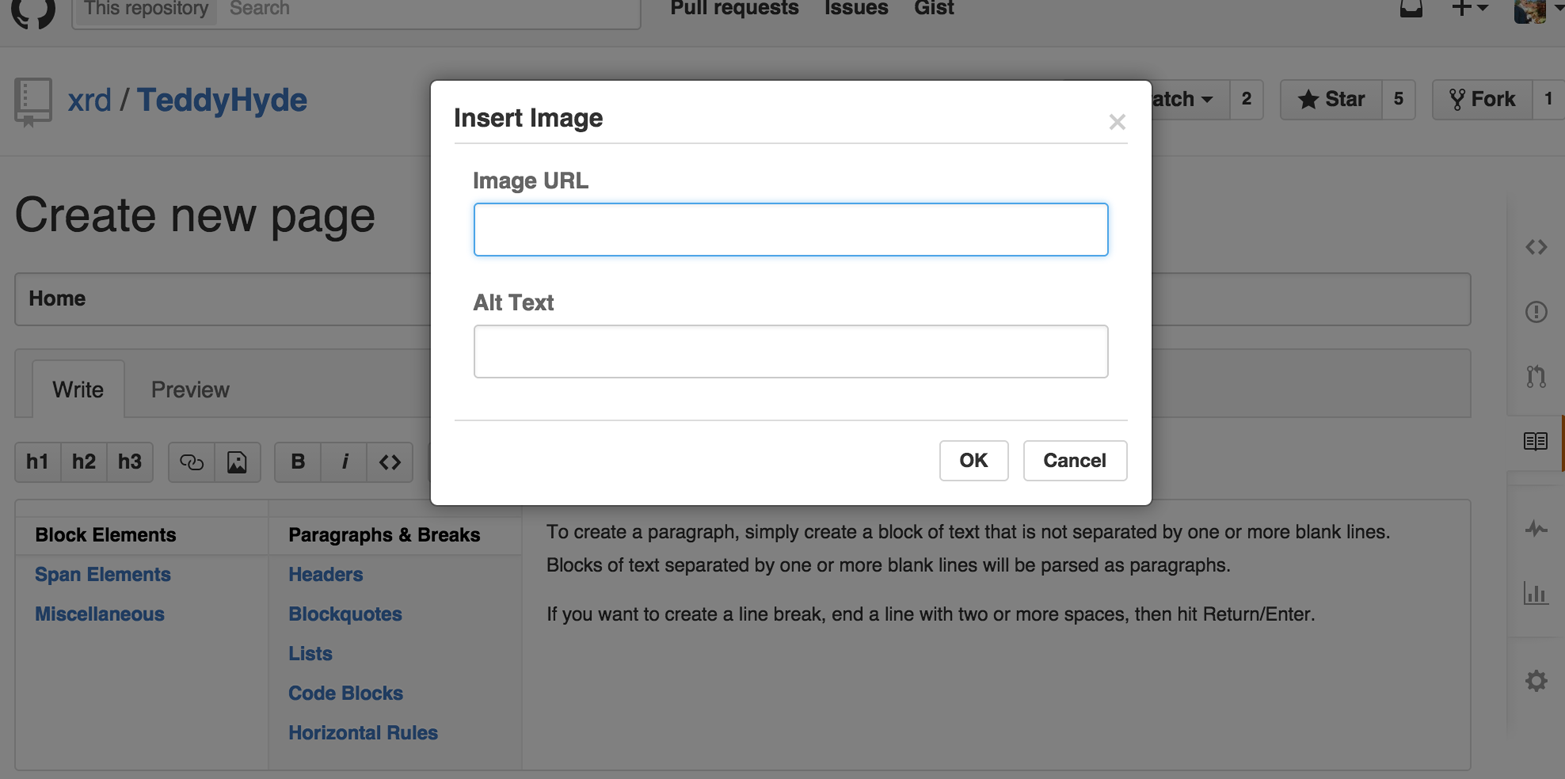Open the Pulse activity sidebar icon
Image resolution: width=1565 pixels, height=779 pixels.
tap(1536, 529)
